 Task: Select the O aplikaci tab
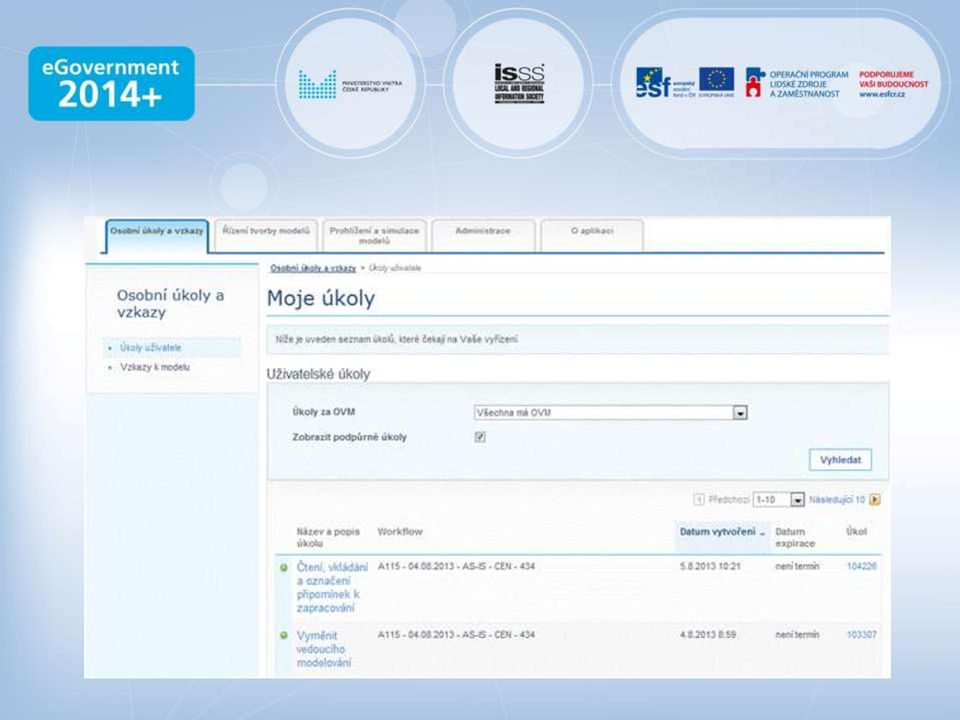pos(592,236)
